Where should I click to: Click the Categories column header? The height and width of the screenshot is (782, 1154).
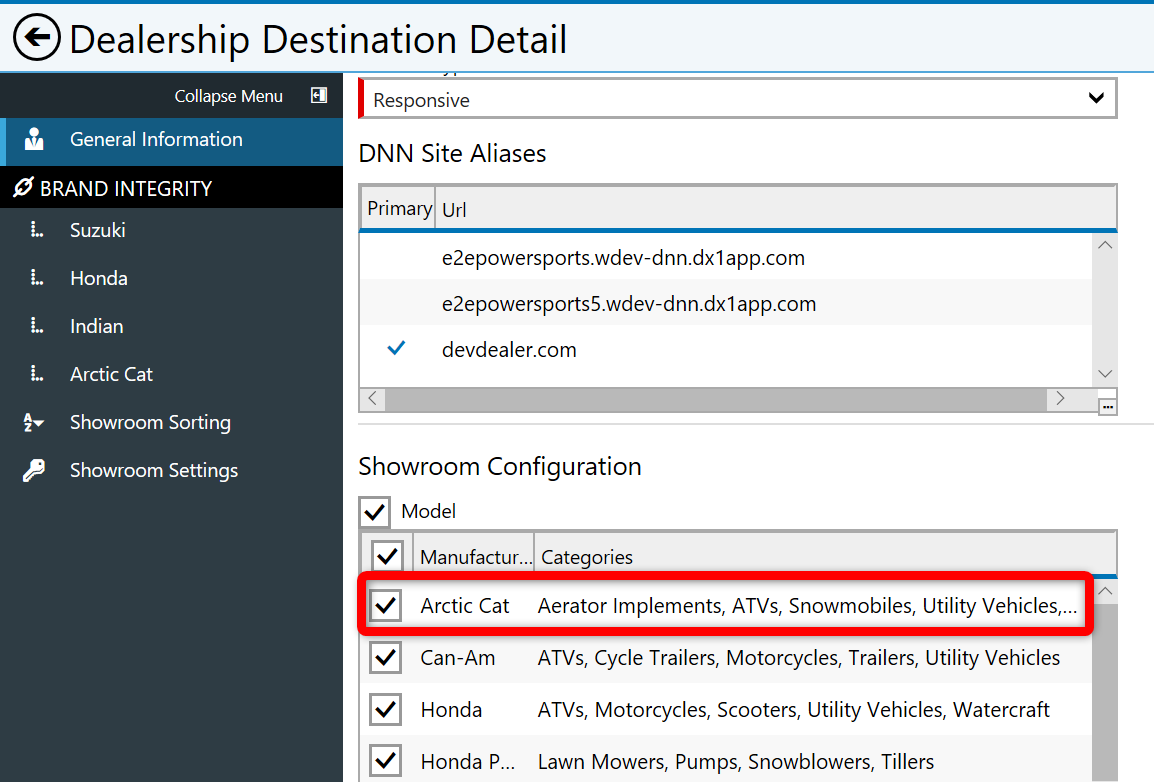(x=825, y=557)
